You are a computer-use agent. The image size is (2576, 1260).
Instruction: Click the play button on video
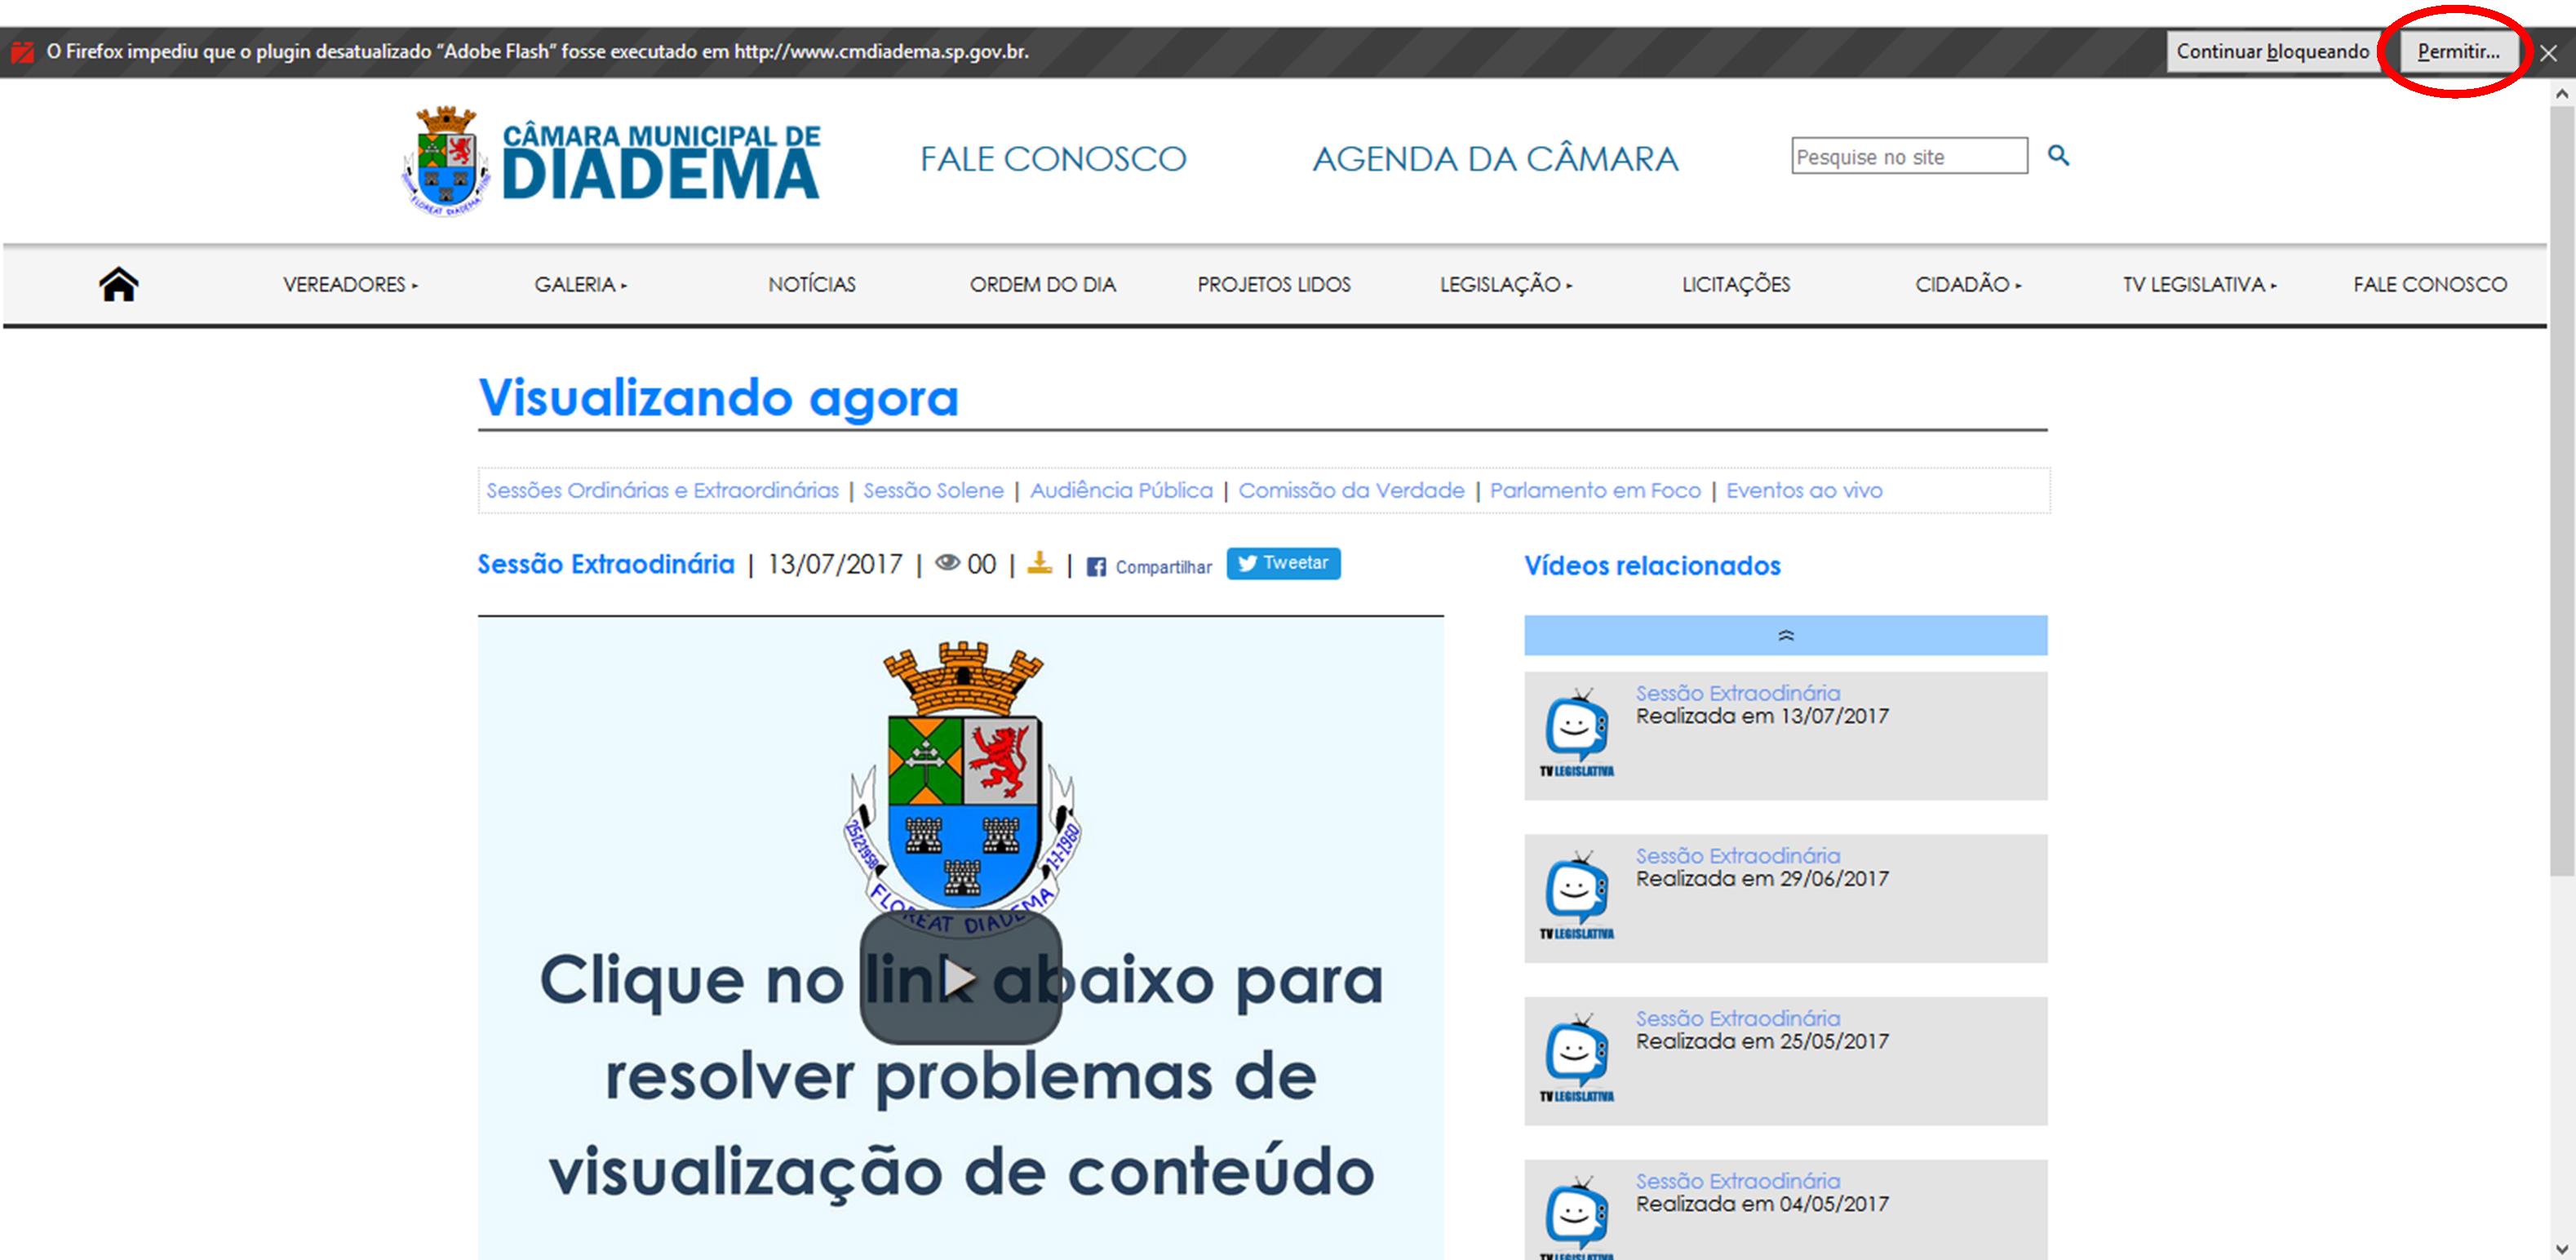tap(960, 978)
